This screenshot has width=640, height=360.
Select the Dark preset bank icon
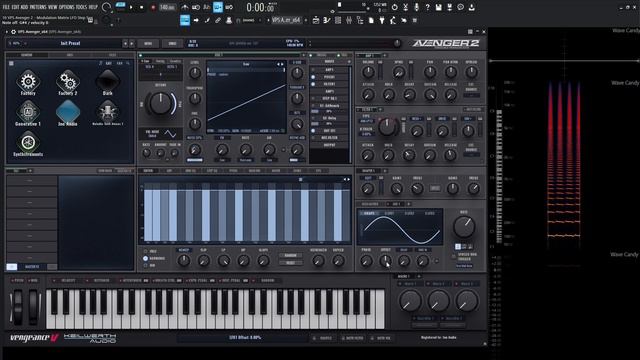(107, 82)
